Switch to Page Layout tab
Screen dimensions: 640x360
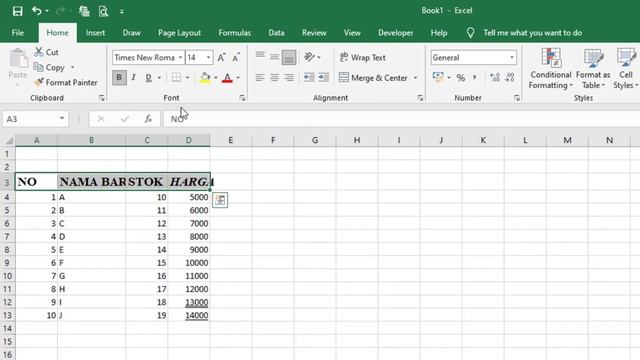pyautogui.click(x=179, y=33)
